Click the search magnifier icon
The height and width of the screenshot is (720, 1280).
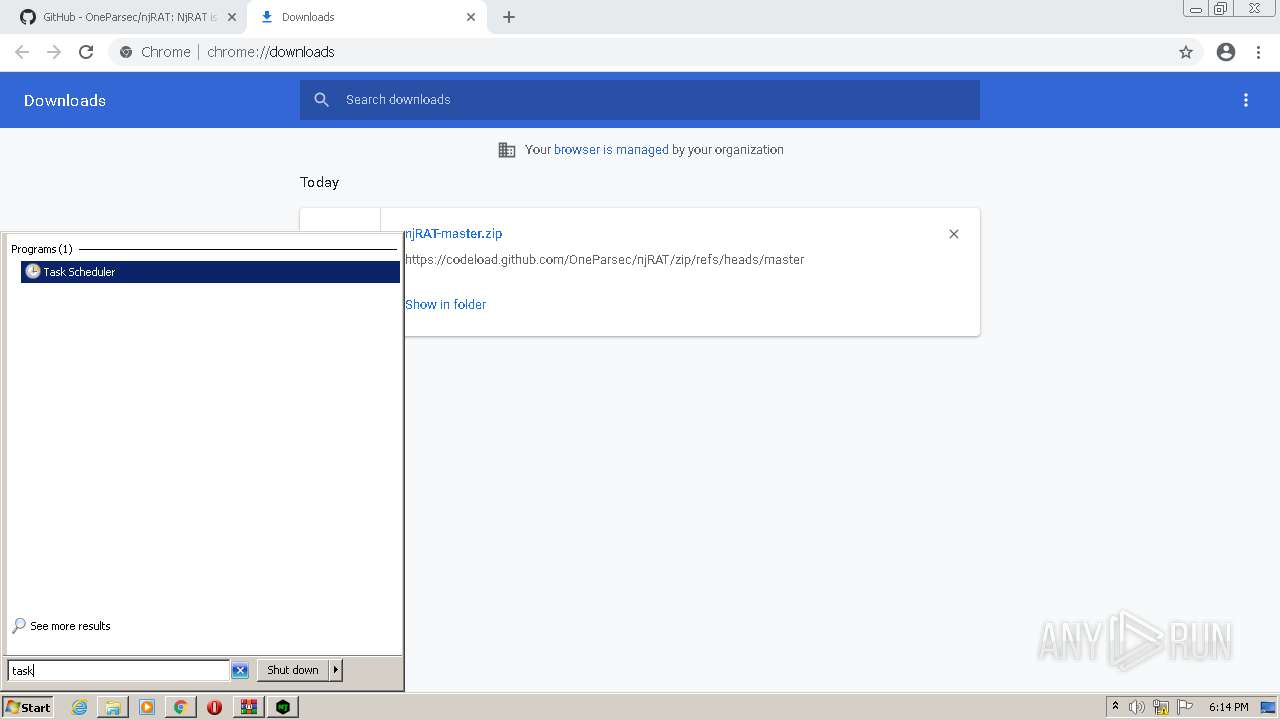(x=321, y=100)
